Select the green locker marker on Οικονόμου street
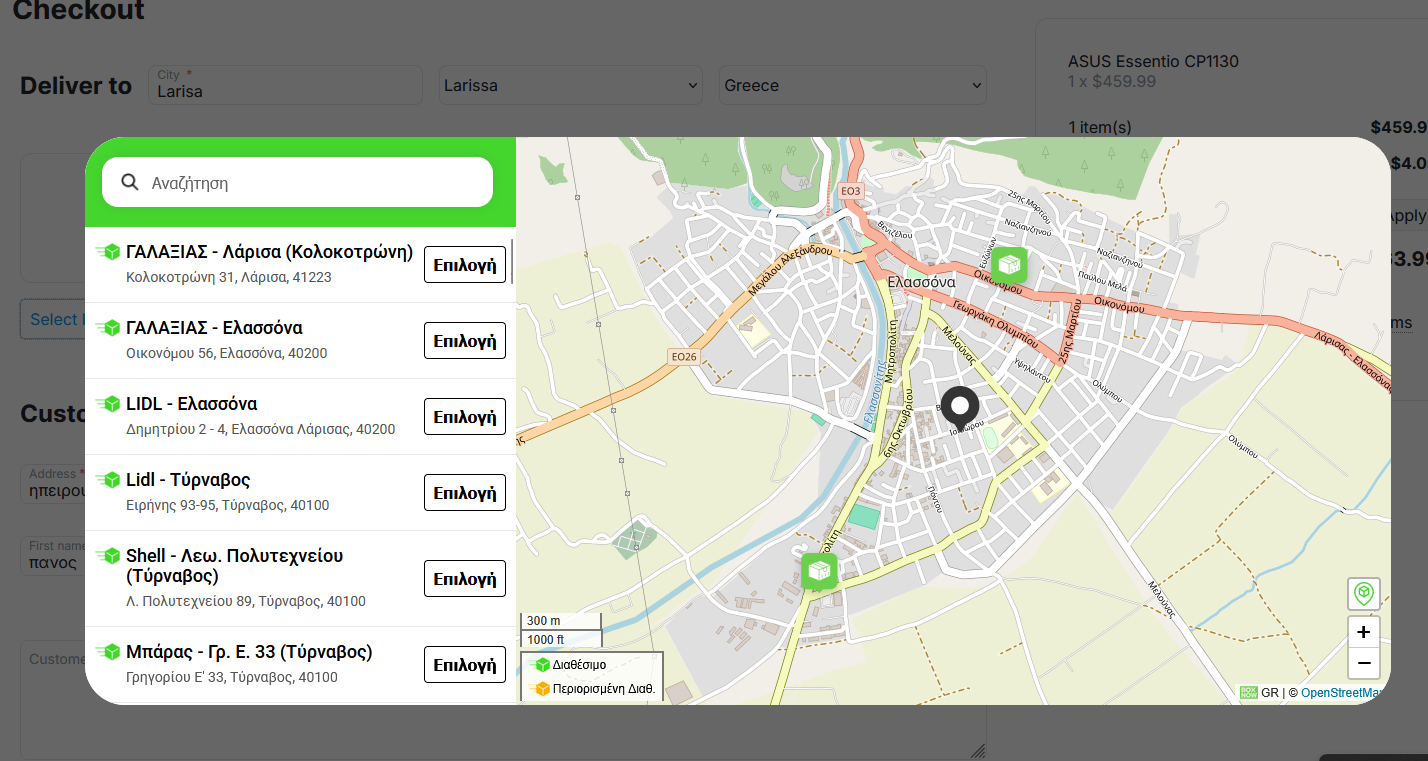The height and width of the screenshot is (761, 1428). coord(1009,264)
